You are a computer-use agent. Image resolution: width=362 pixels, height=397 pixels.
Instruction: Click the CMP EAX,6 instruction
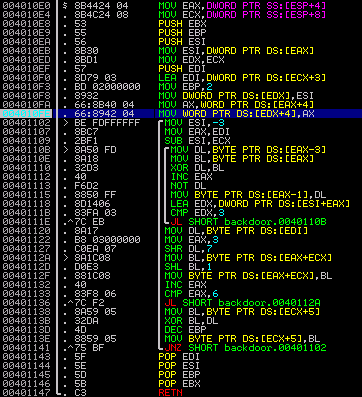tap(191, 294)
